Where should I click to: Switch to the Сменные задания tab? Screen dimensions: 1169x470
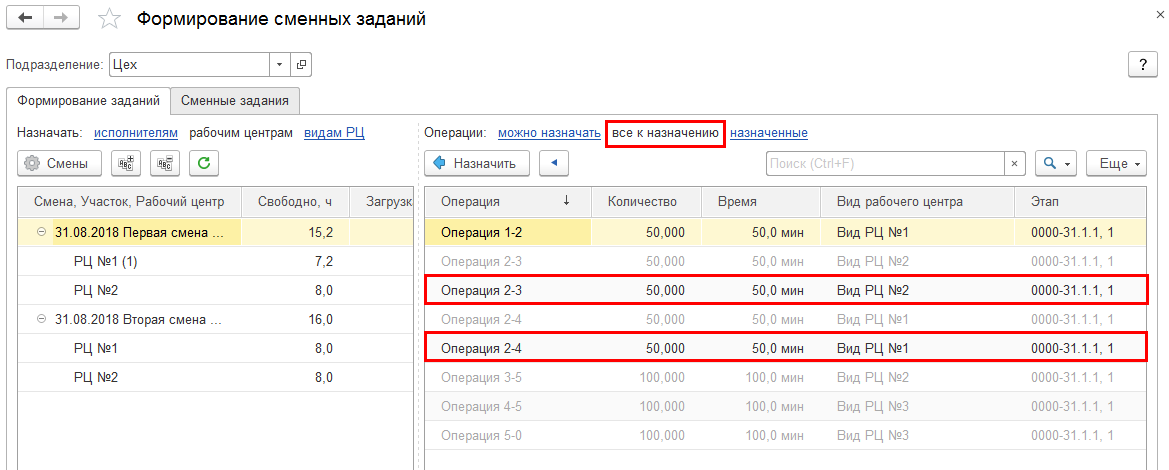[235, 100]
